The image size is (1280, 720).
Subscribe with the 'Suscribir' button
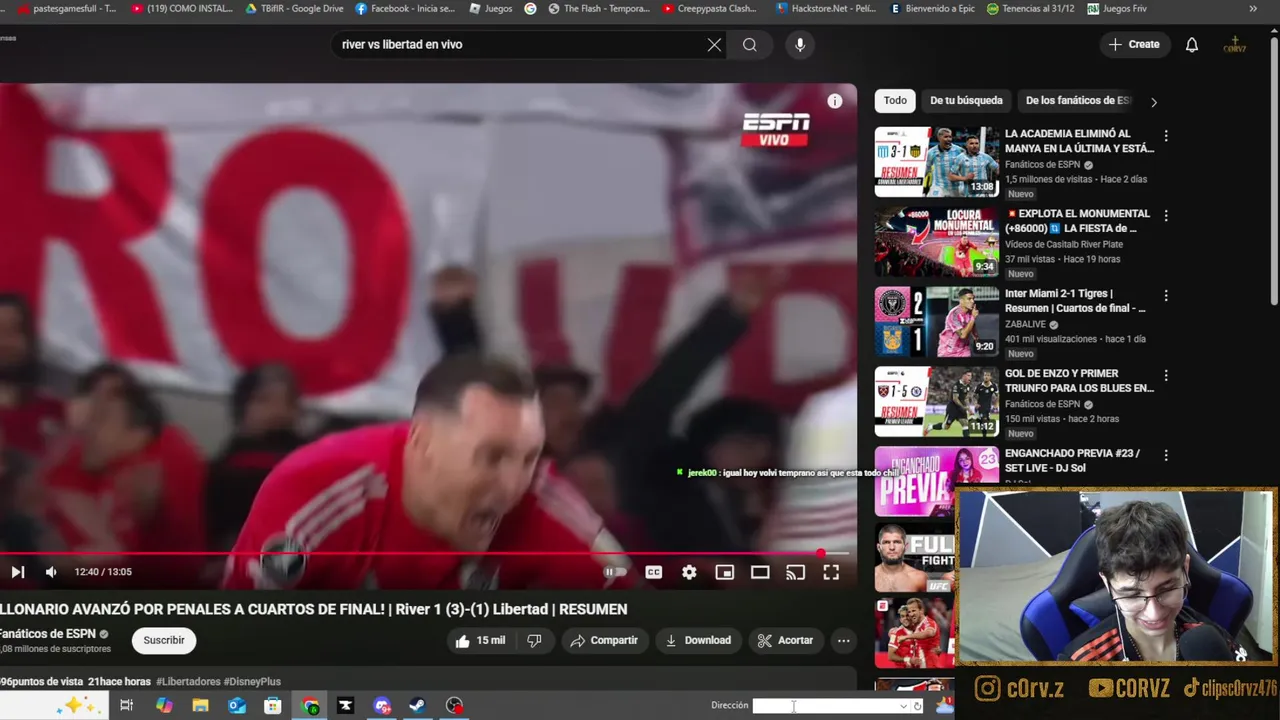pos(164,640)
